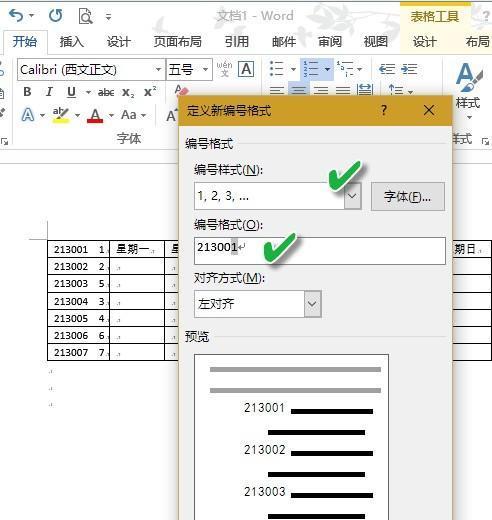The width and height of the screenshot is (492, 520).
Task: Open the 页面布局 ribbon tab
Action: pyautogui.click(x=178, y=42)
